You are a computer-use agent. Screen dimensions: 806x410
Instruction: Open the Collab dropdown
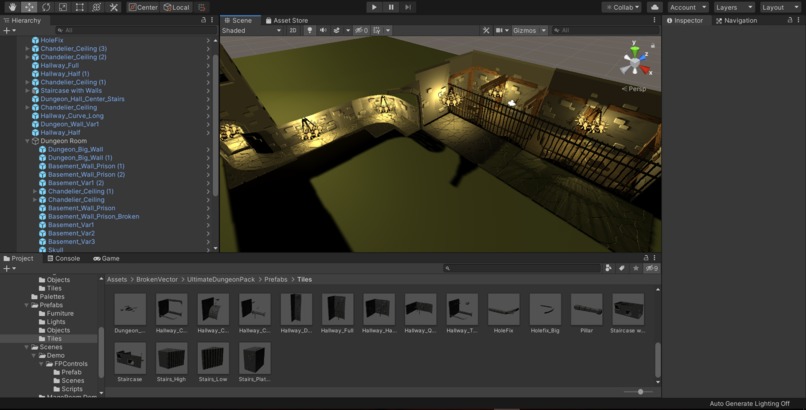tap(621, 7)
